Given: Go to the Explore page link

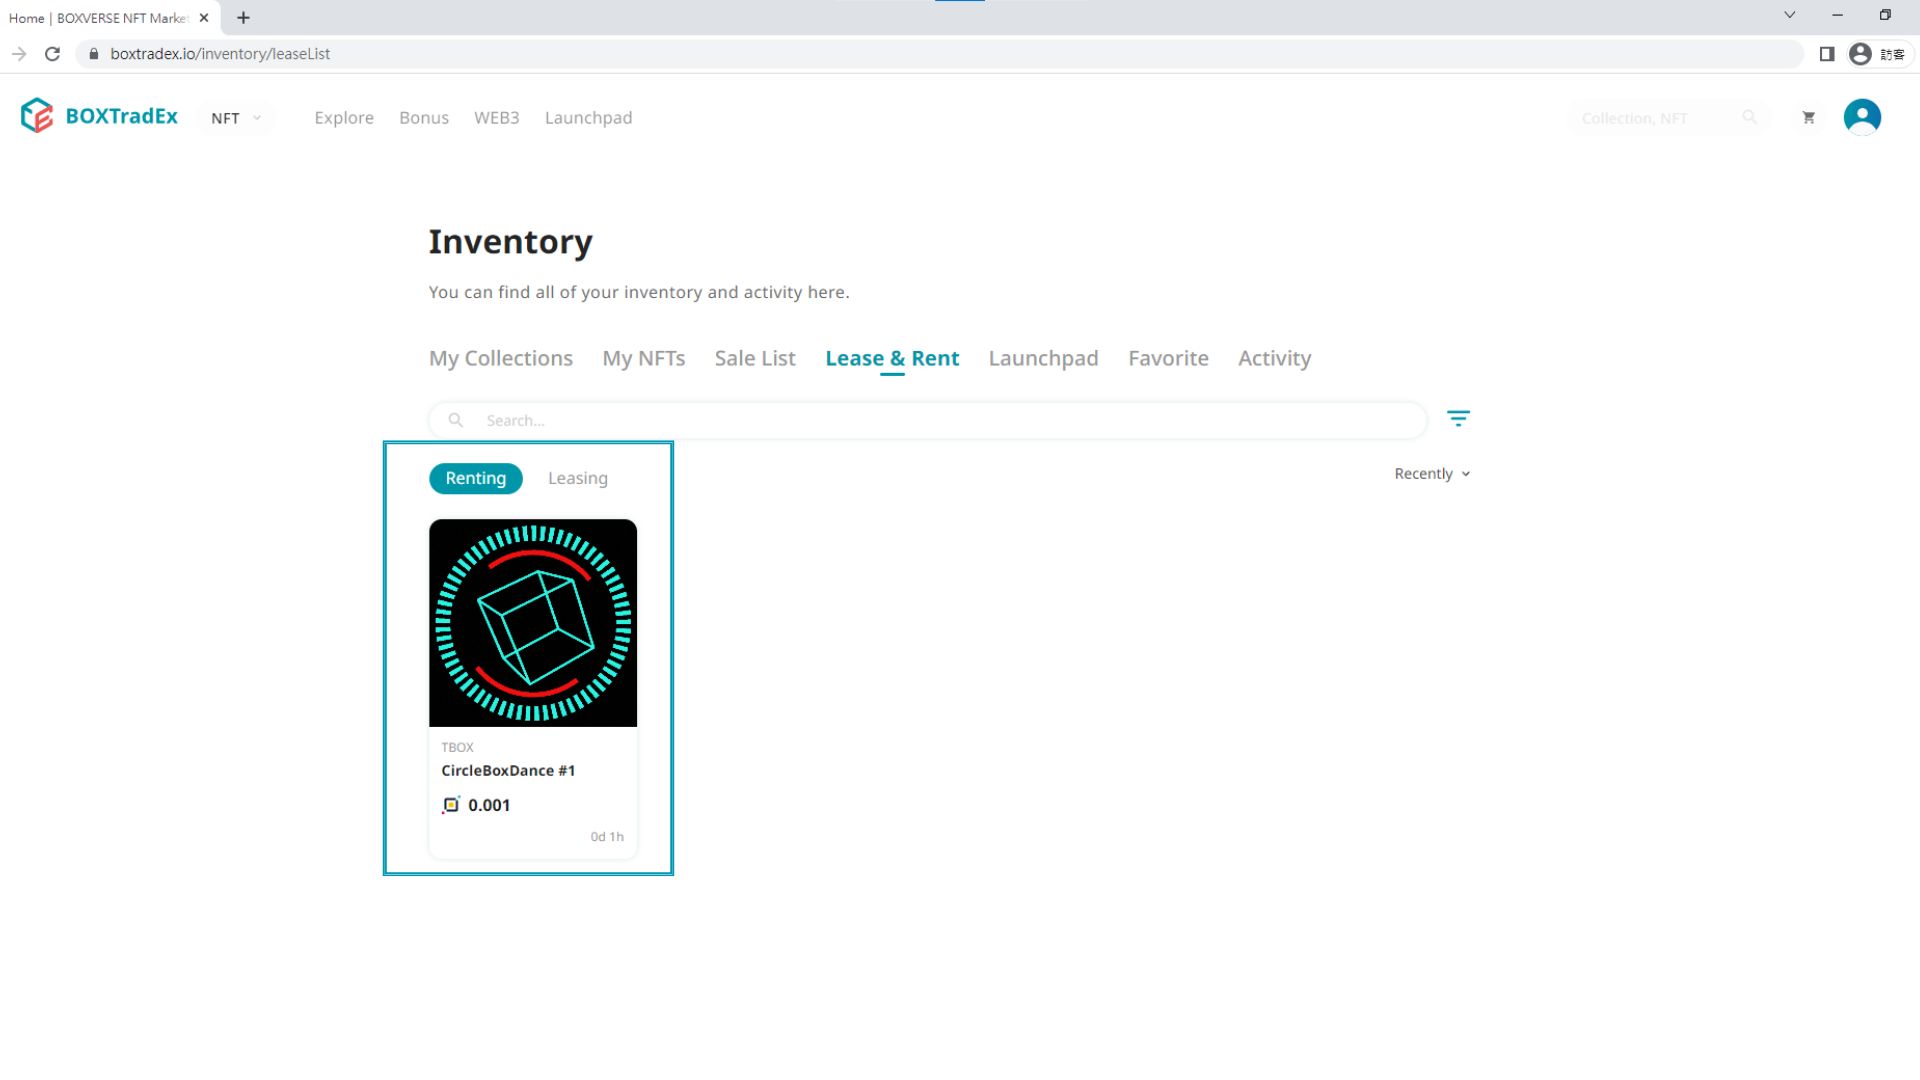Looking at the screenshot, I should pyautogui.click(x=344, y=118).
